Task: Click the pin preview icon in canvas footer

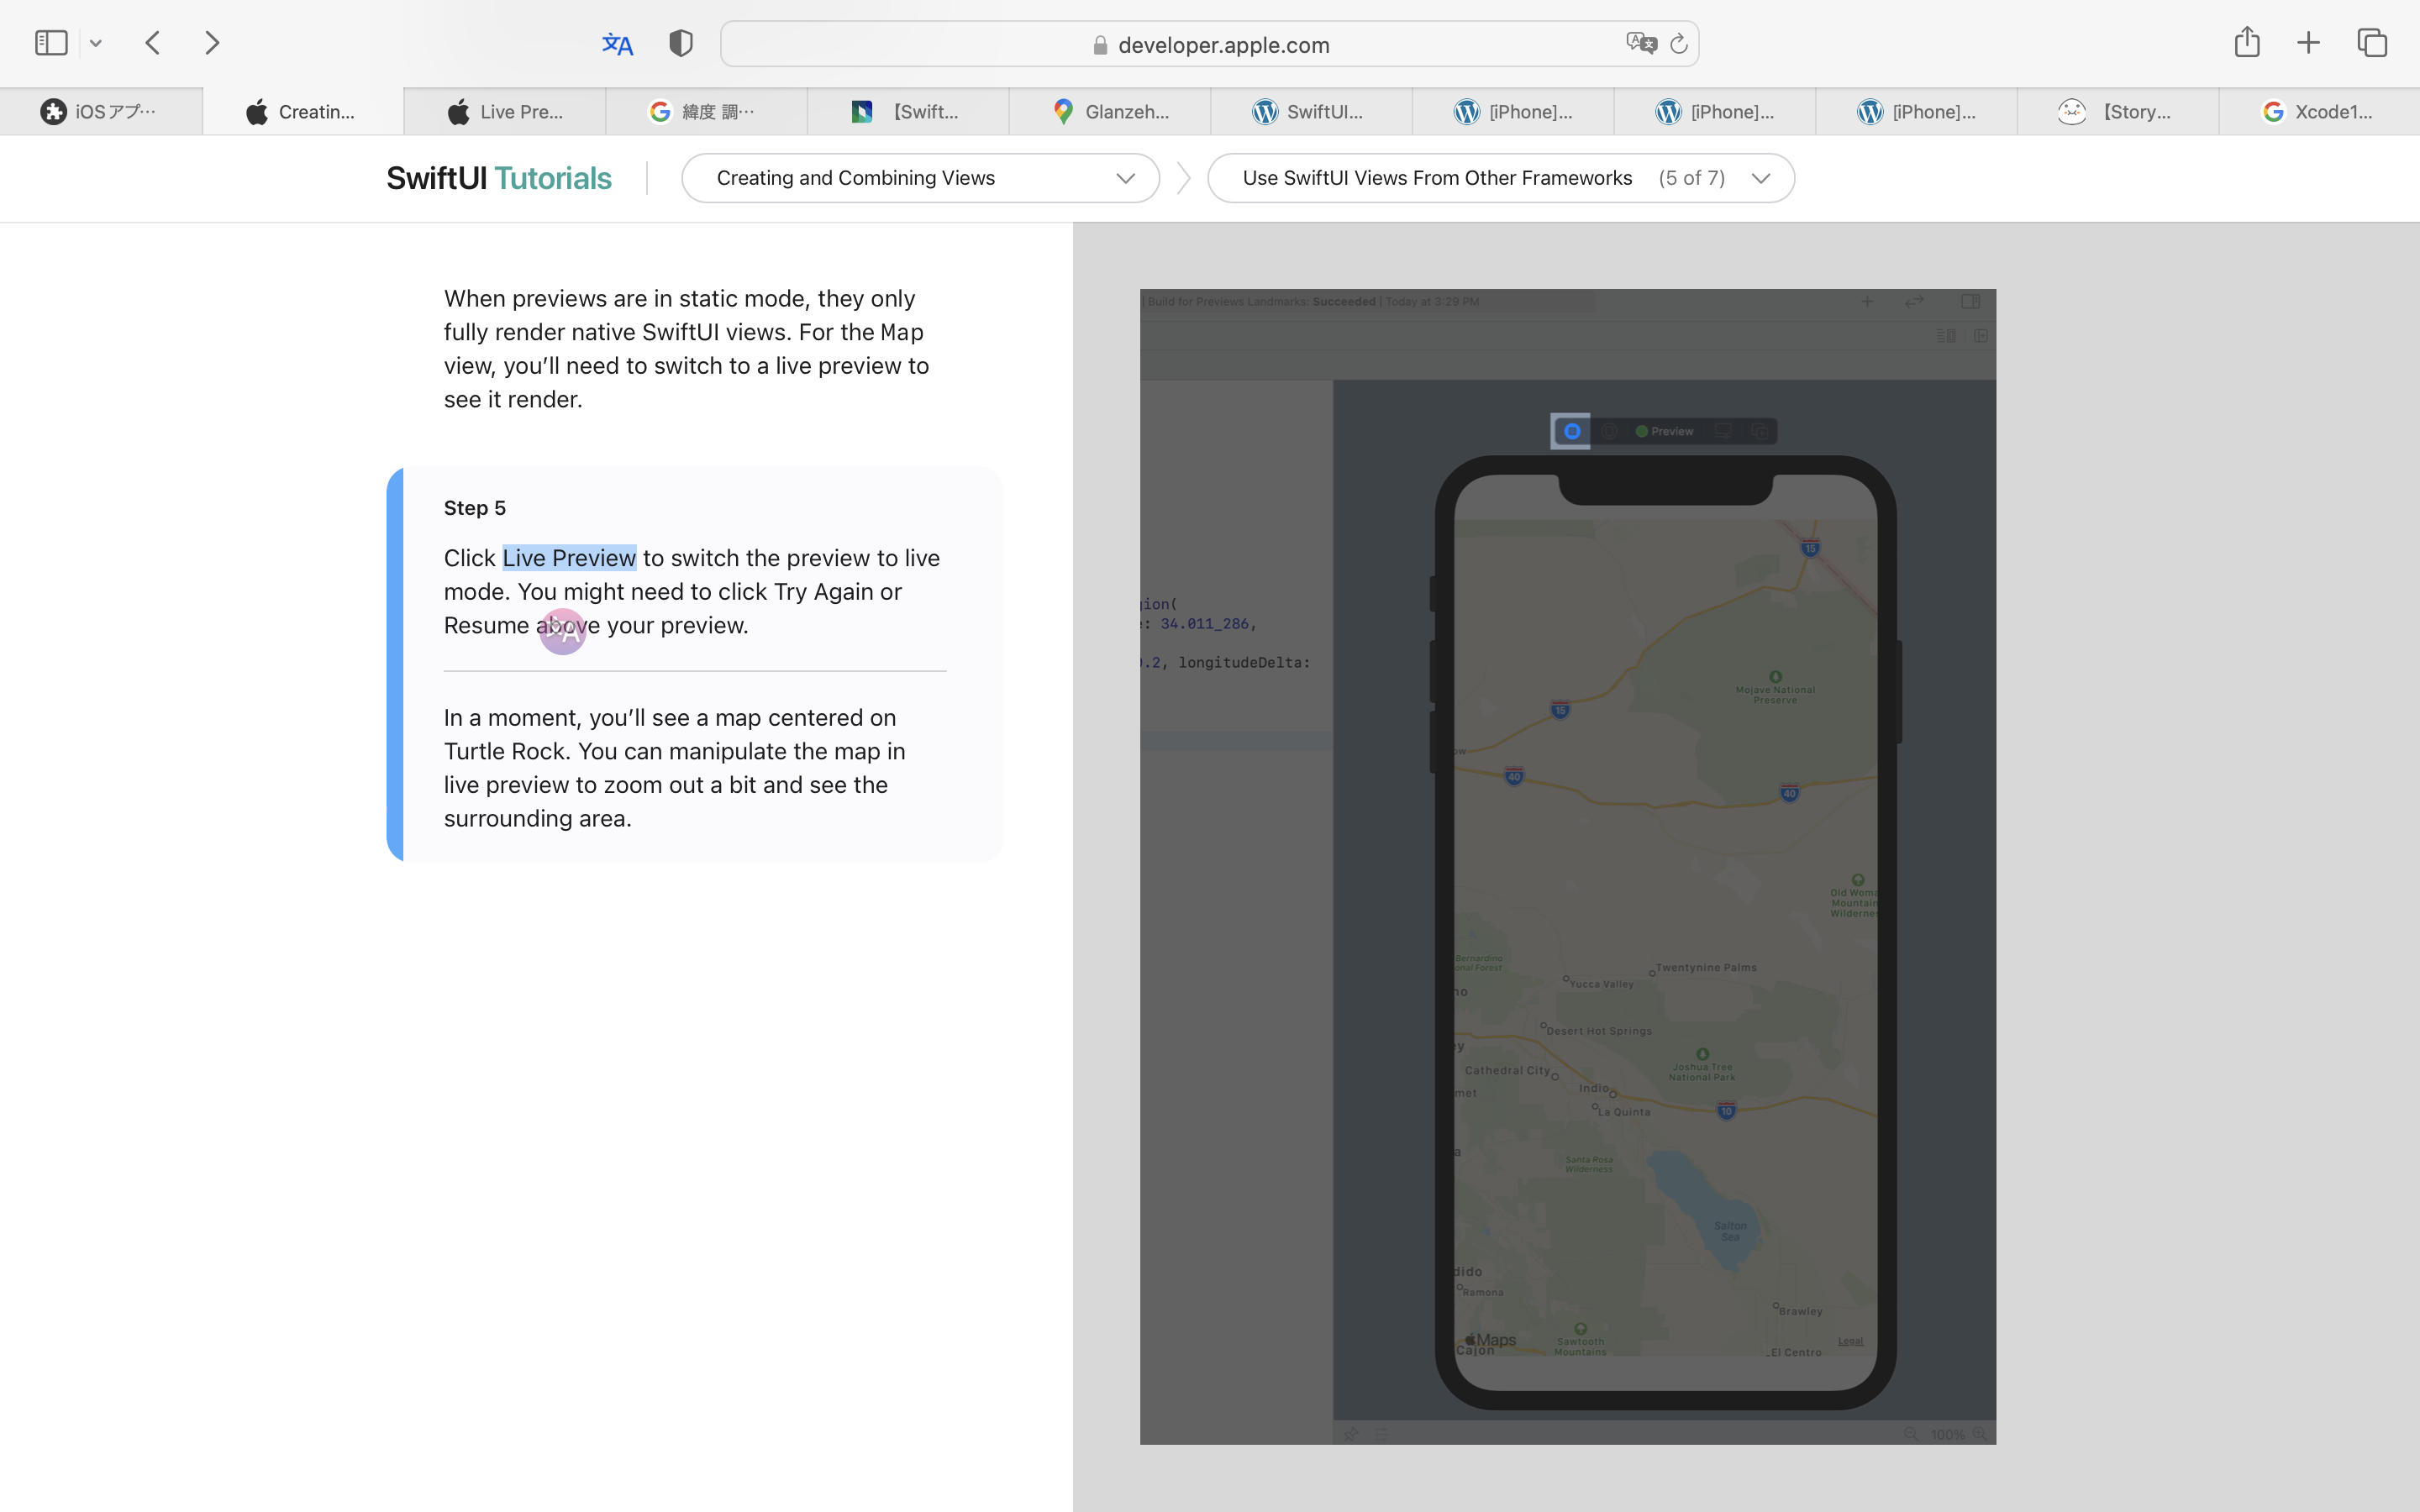Action: click(x=1351, y=1434)
